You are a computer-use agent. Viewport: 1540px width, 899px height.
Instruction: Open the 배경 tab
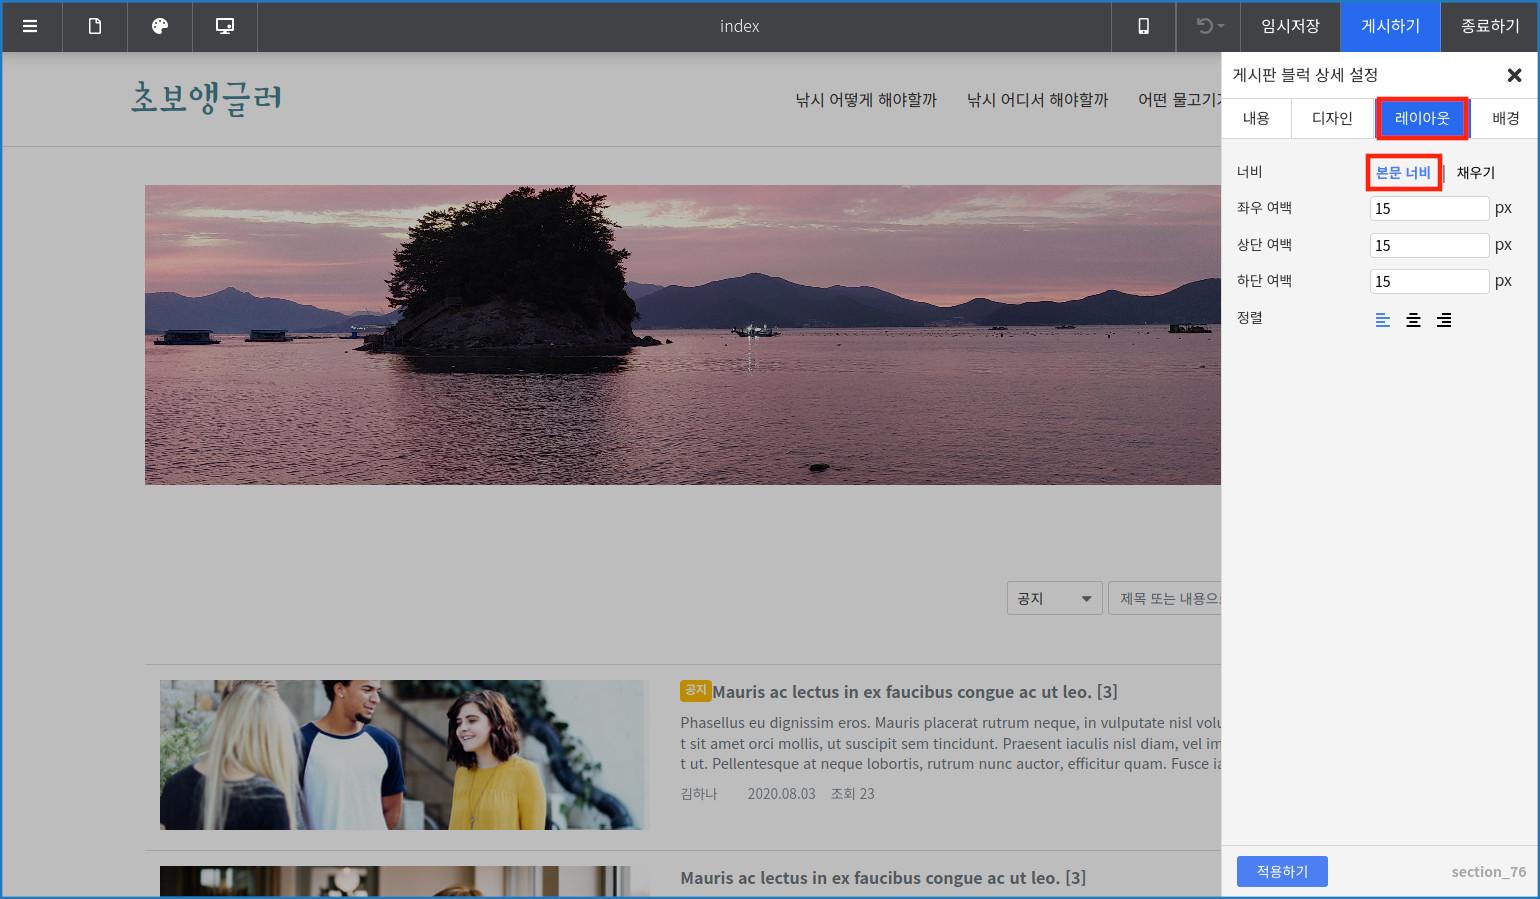pyautogui.click(x=1505, y=118)
